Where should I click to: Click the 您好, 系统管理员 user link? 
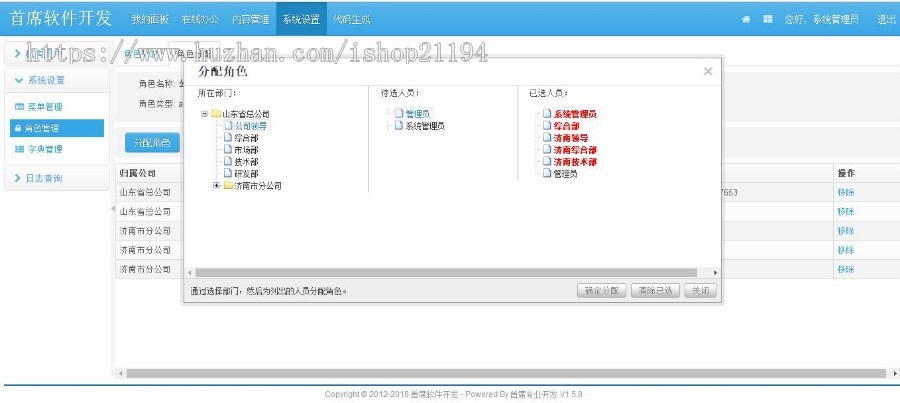(x=821, y=19)
